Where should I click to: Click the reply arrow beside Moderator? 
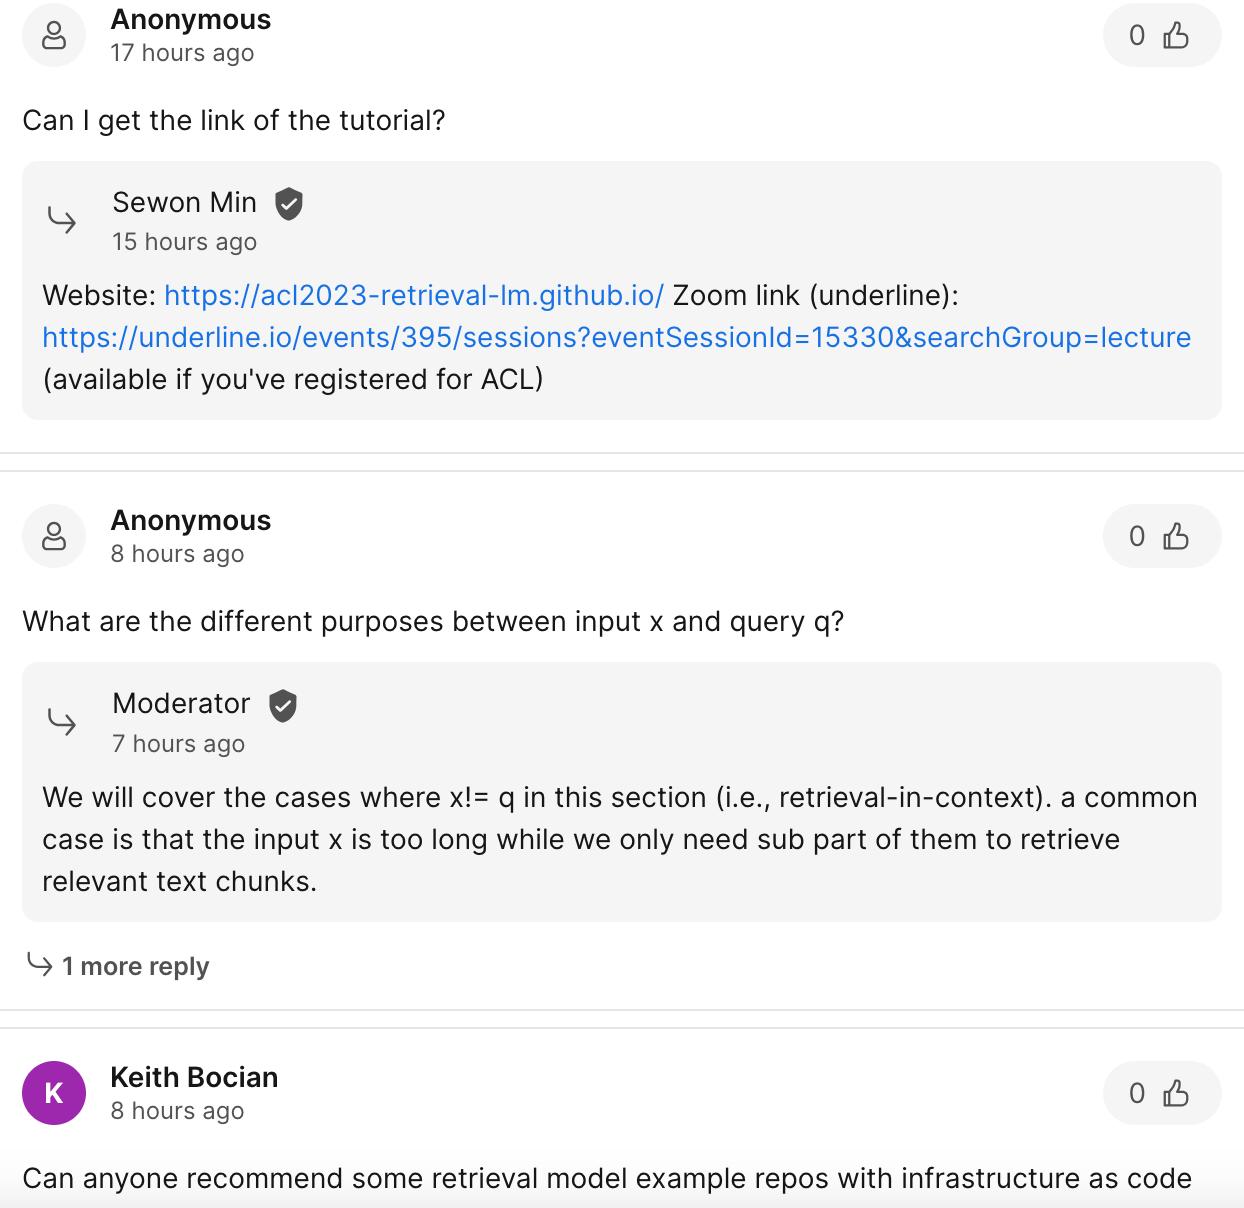click(62, 721)
